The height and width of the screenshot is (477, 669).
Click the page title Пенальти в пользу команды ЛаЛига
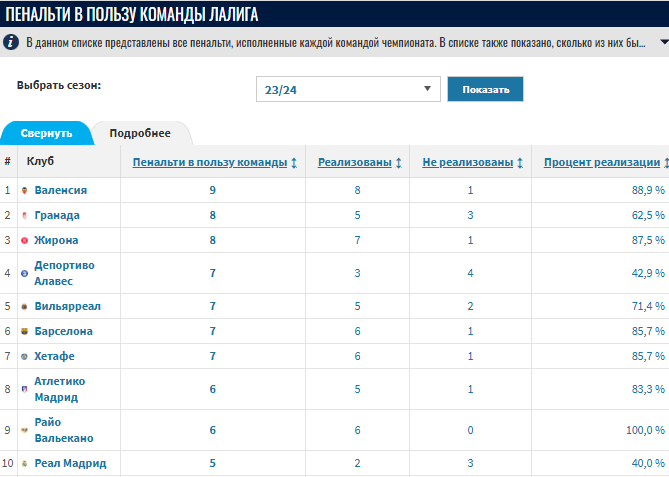point(132,14)
